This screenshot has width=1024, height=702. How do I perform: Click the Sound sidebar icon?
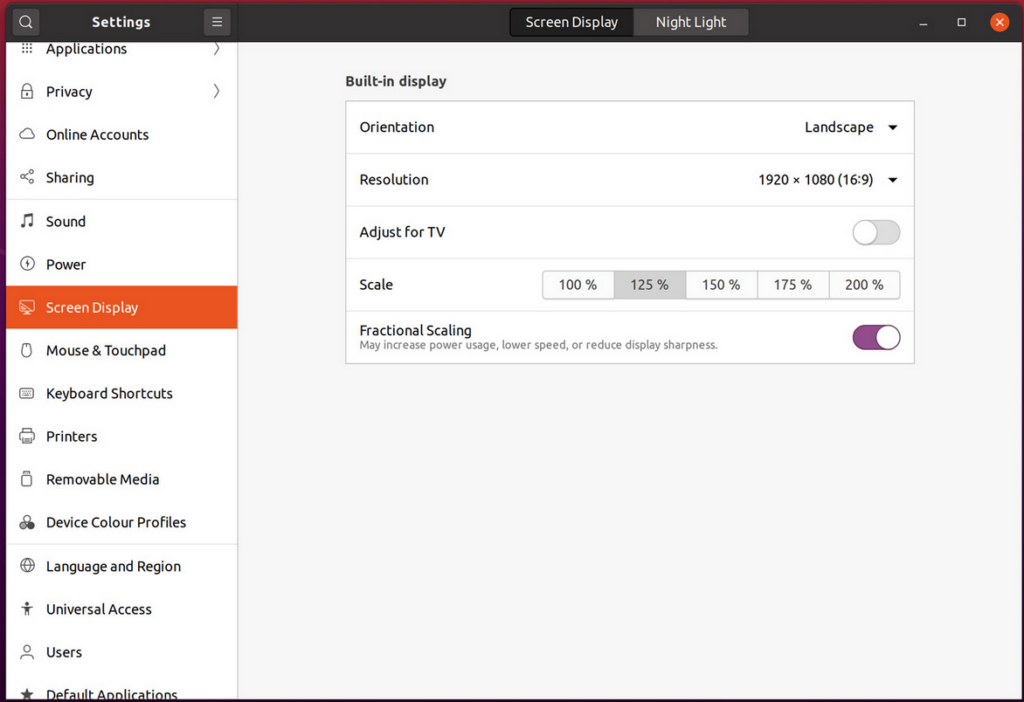(x=25, y=221)
